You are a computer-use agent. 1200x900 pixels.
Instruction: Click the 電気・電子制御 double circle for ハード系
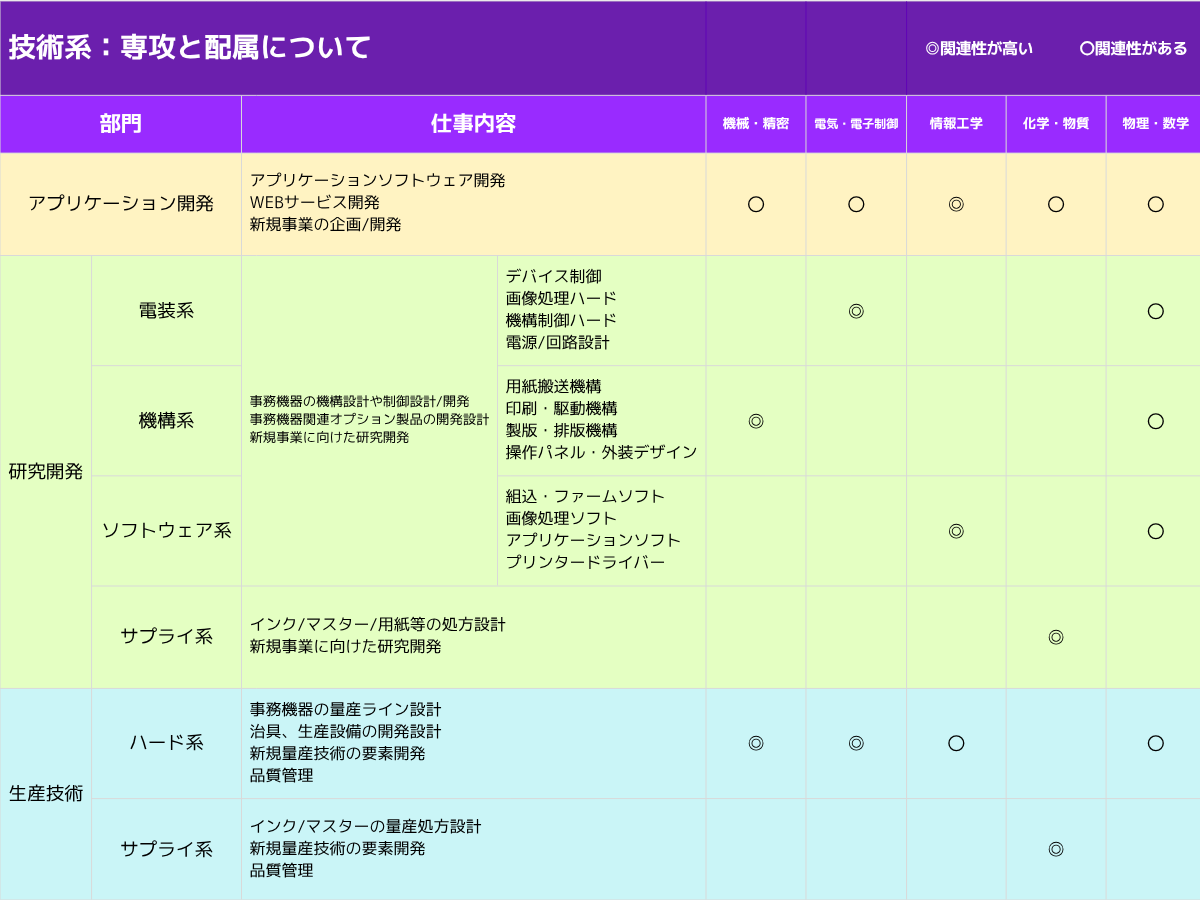856,743
